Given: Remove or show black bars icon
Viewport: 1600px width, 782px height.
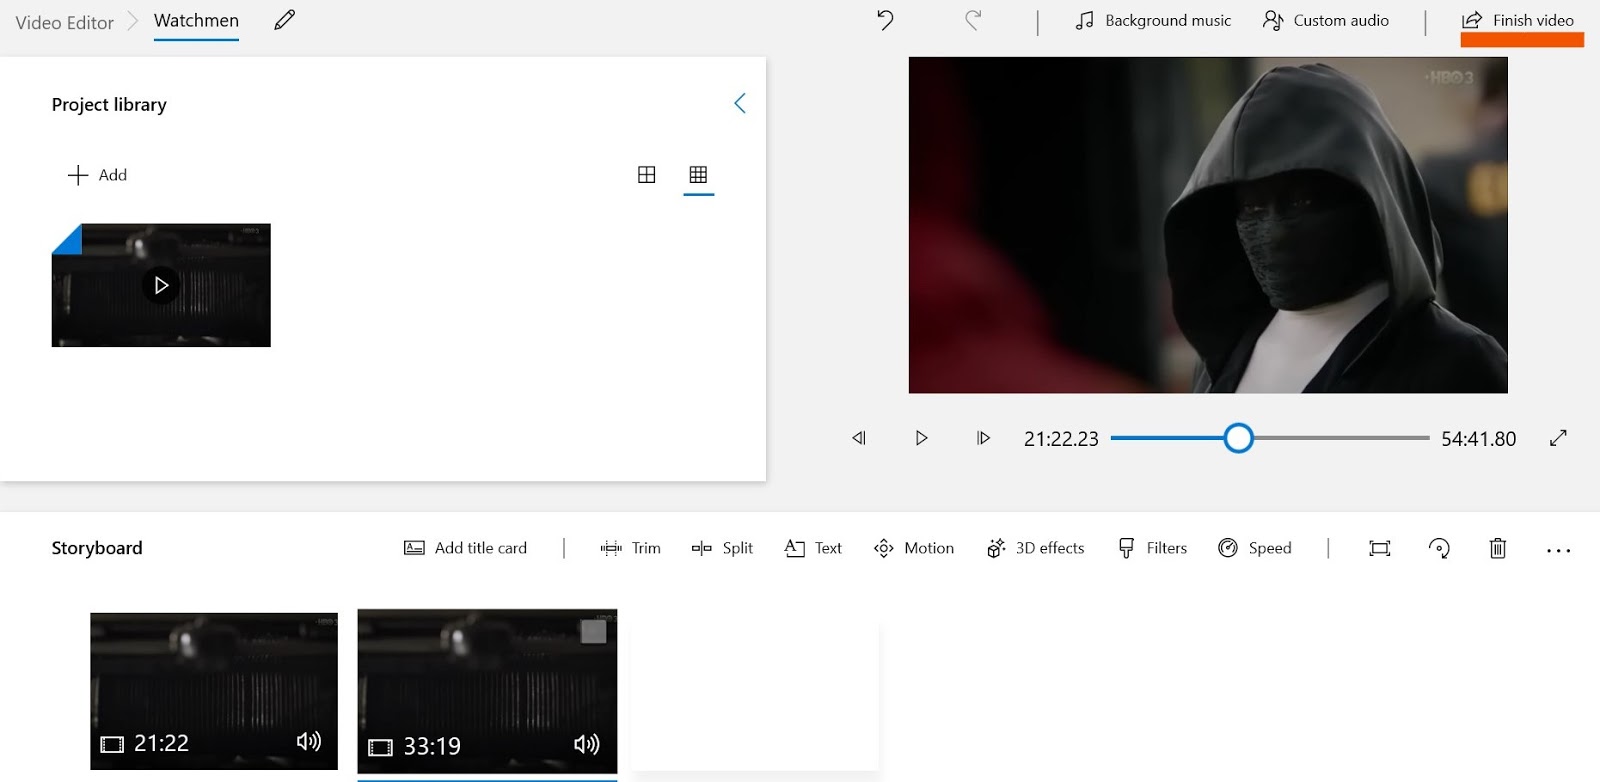Looking at the screenshot, I should coord(1380,548).
